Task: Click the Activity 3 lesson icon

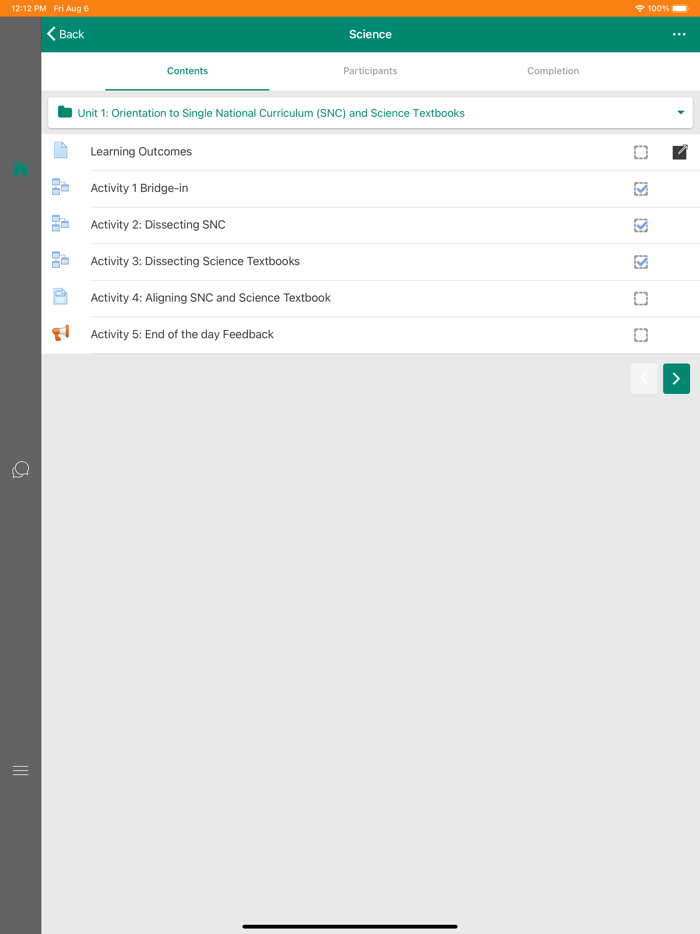Action: tap(60, 260)
